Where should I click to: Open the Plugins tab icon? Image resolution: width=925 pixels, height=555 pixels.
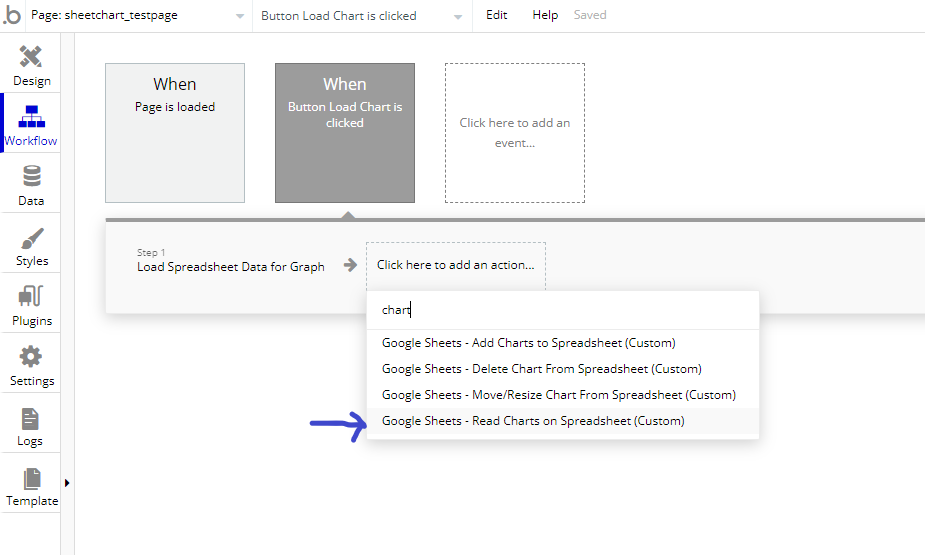pos(31,296)
